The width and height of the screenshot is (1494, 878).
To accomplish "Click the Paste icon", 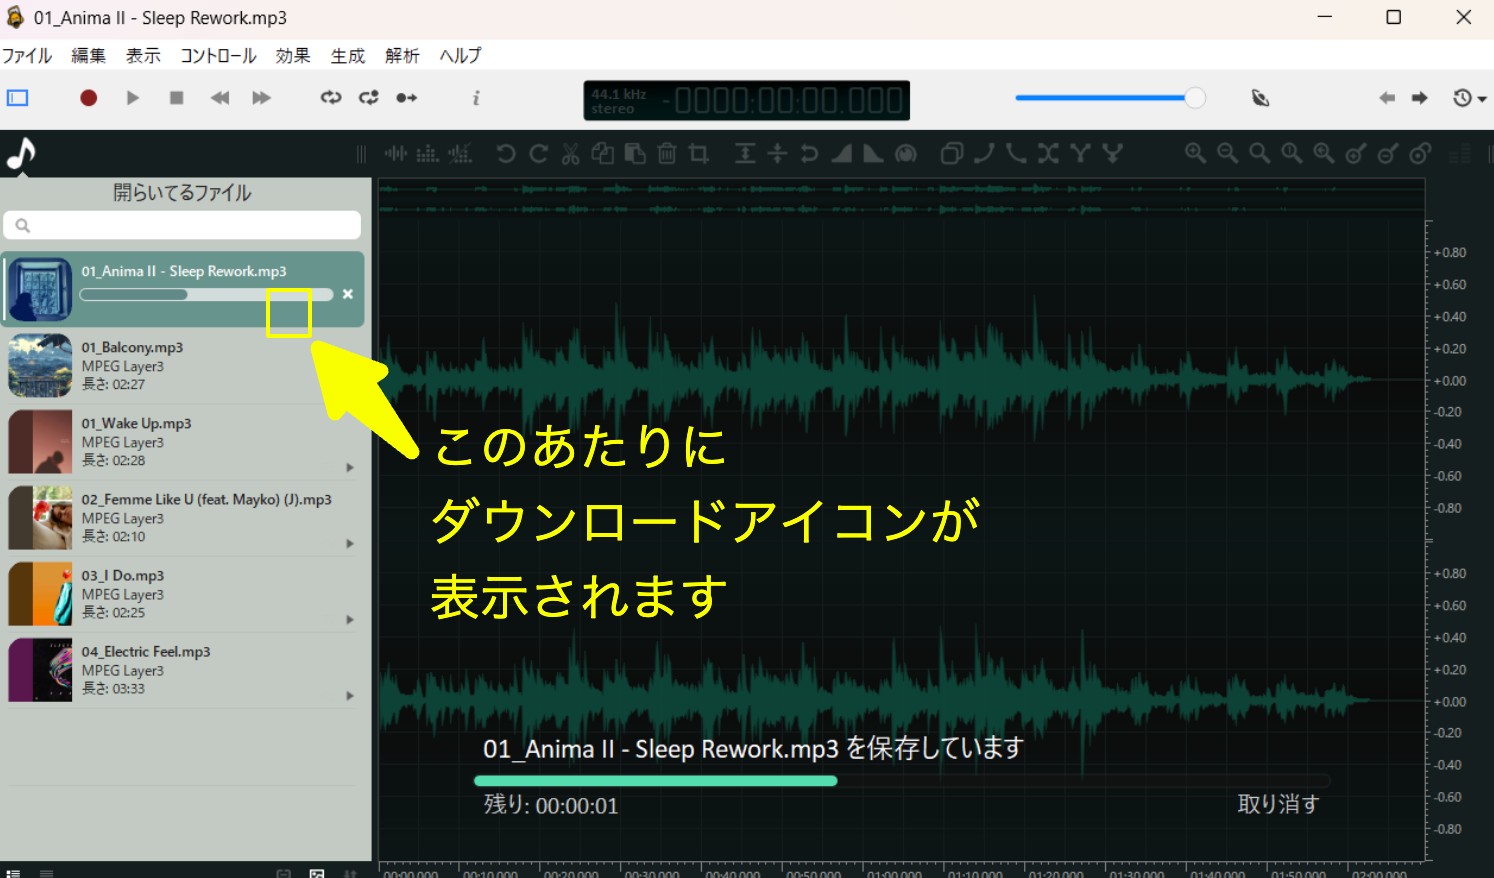I will [635, 153].
